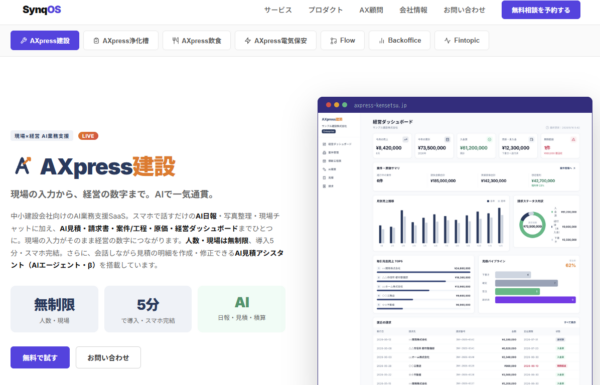Click the ¥142,300,000 summary value
This screenshot has width=600, height=385.
494,181
